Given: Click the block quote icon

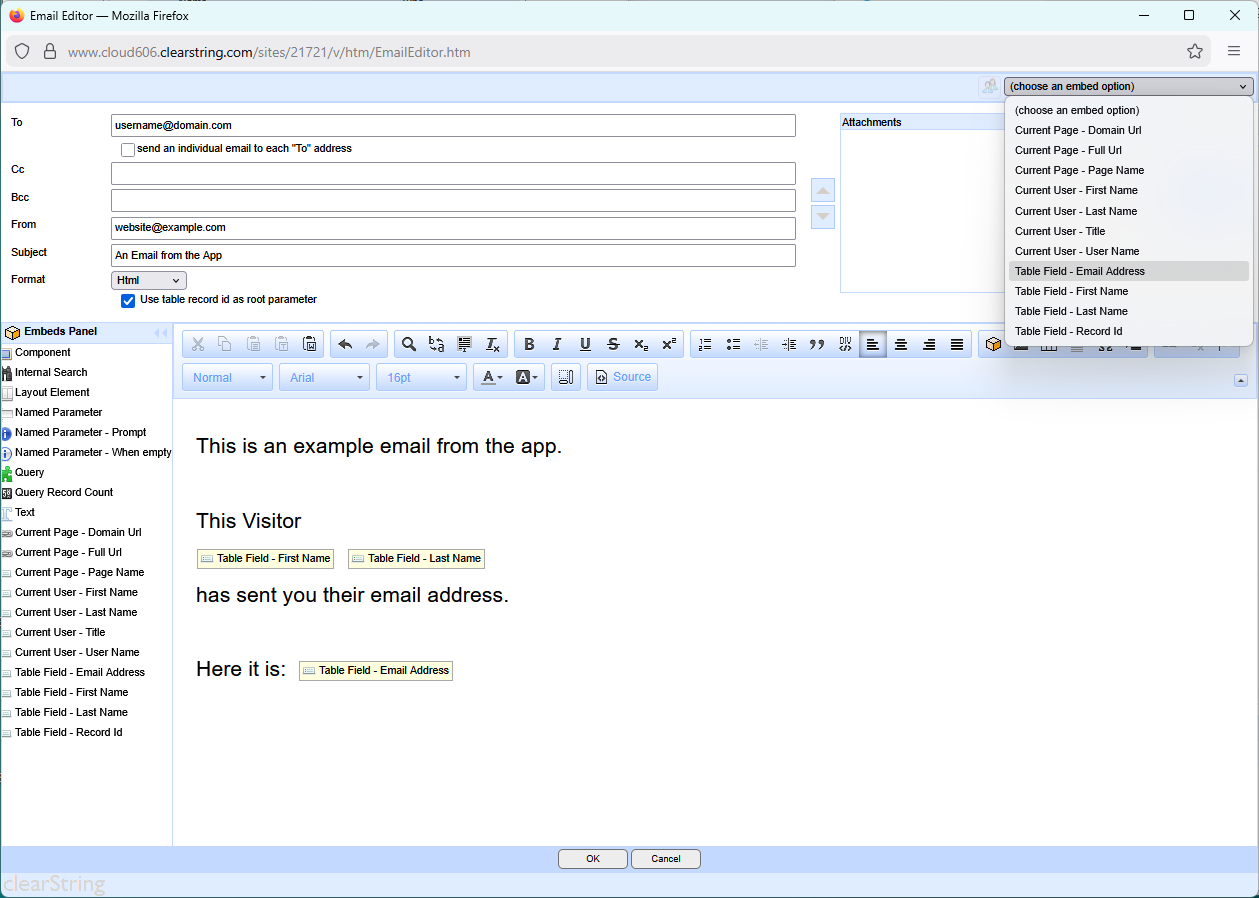Looking at the screenshot, I should pyautogui.click(x=817, y=344).
